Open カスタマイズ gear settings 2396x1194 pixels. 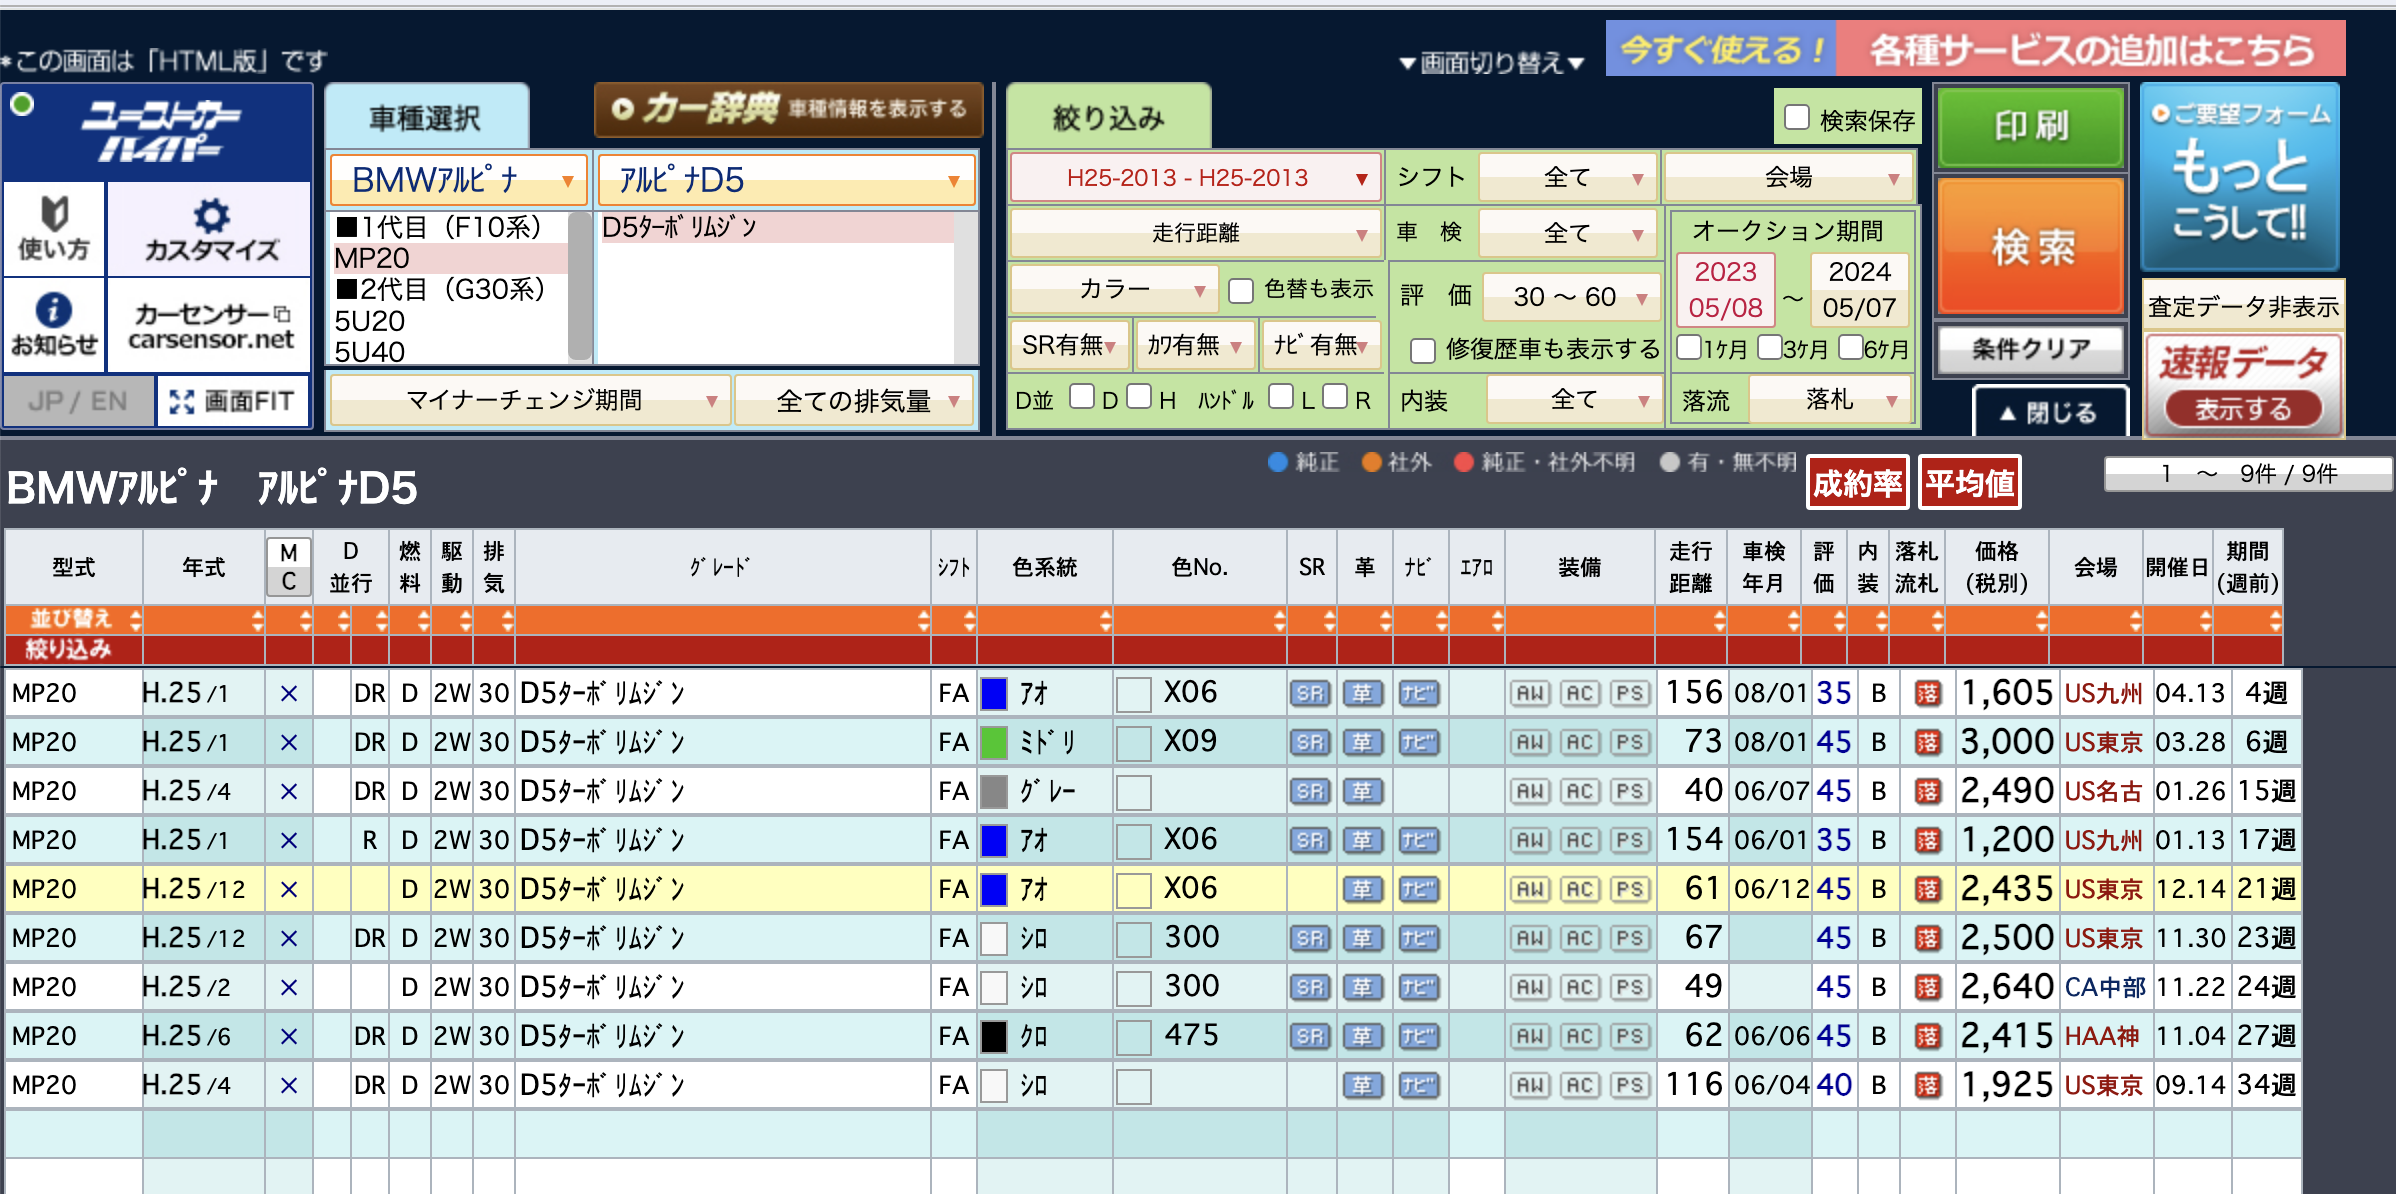[x=210, y=229]
